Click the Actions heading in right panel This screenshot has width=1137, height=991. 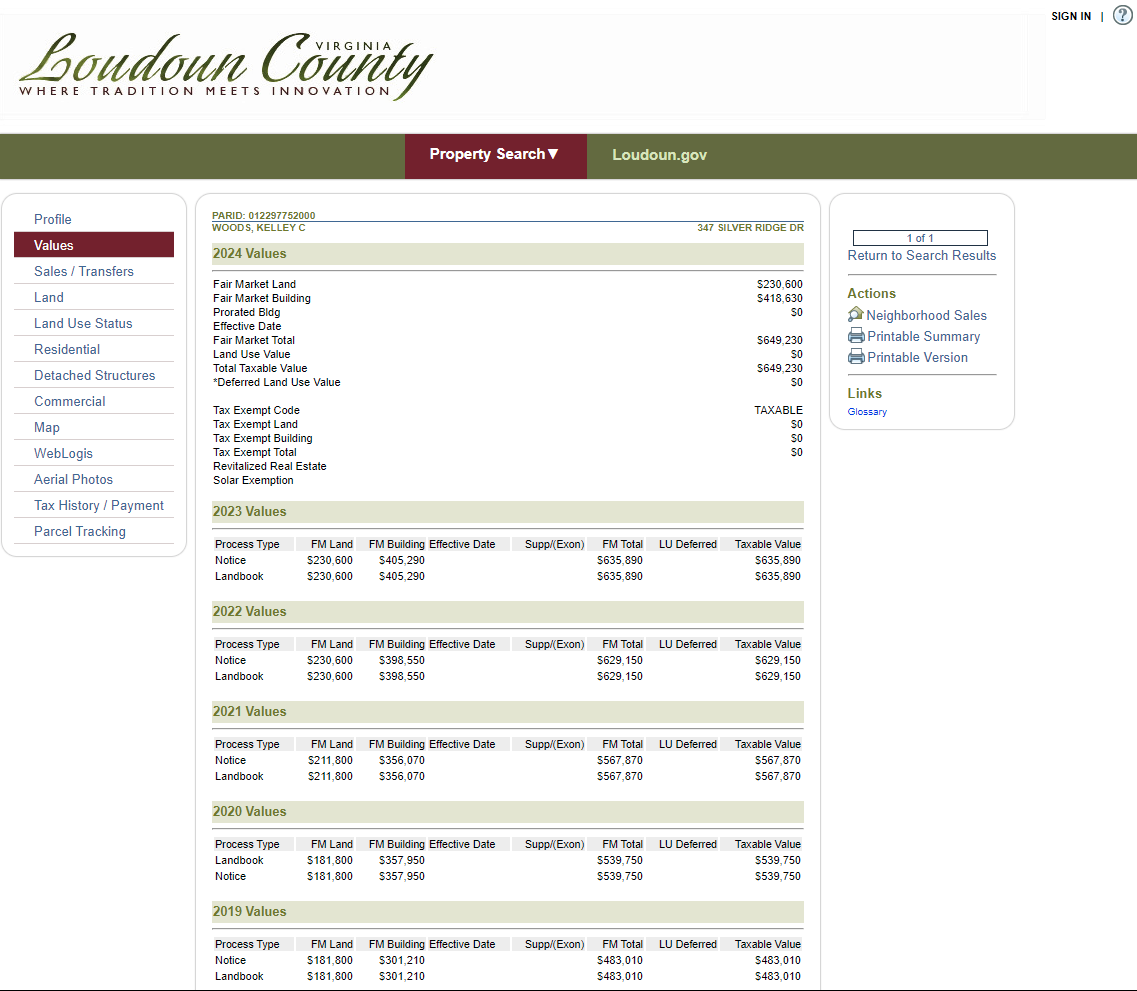tap(872, 294)
